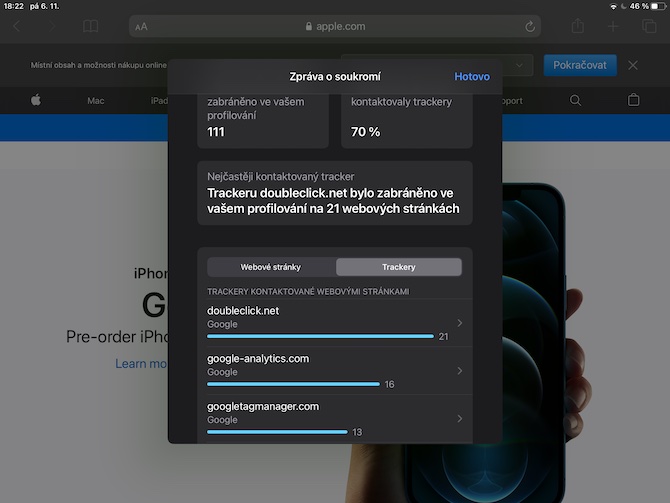This screenshot has width=670, height=503.
Task: Open the site search magnifier
Action: click(576, 100)
